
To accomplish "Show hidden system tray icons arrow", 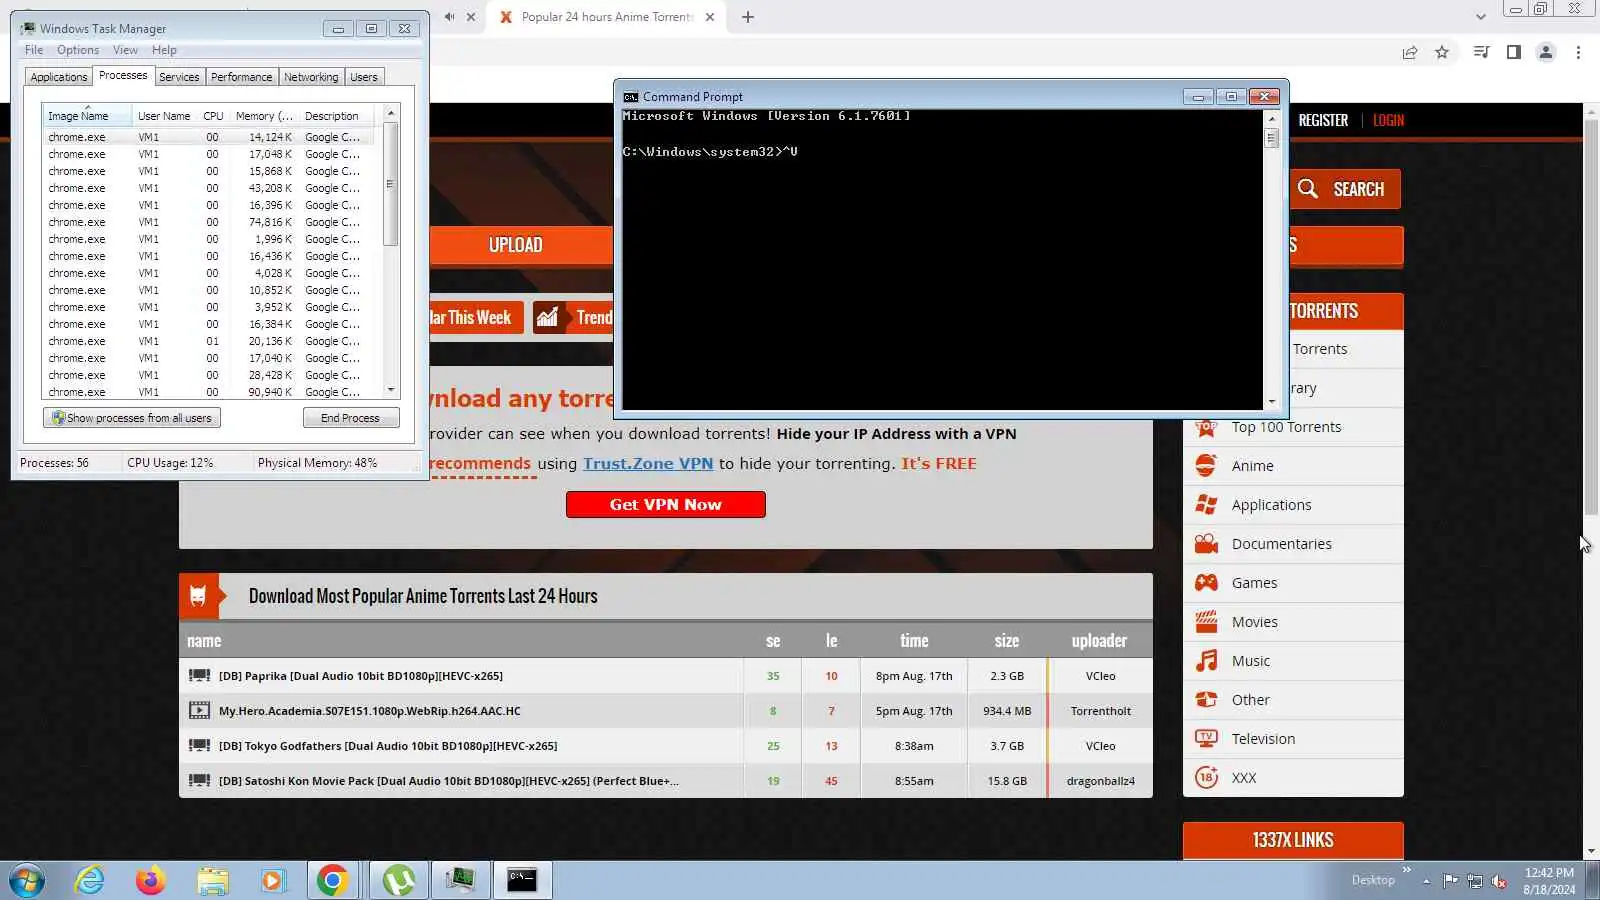I will pyautogui.click(x=1426, y=881).
